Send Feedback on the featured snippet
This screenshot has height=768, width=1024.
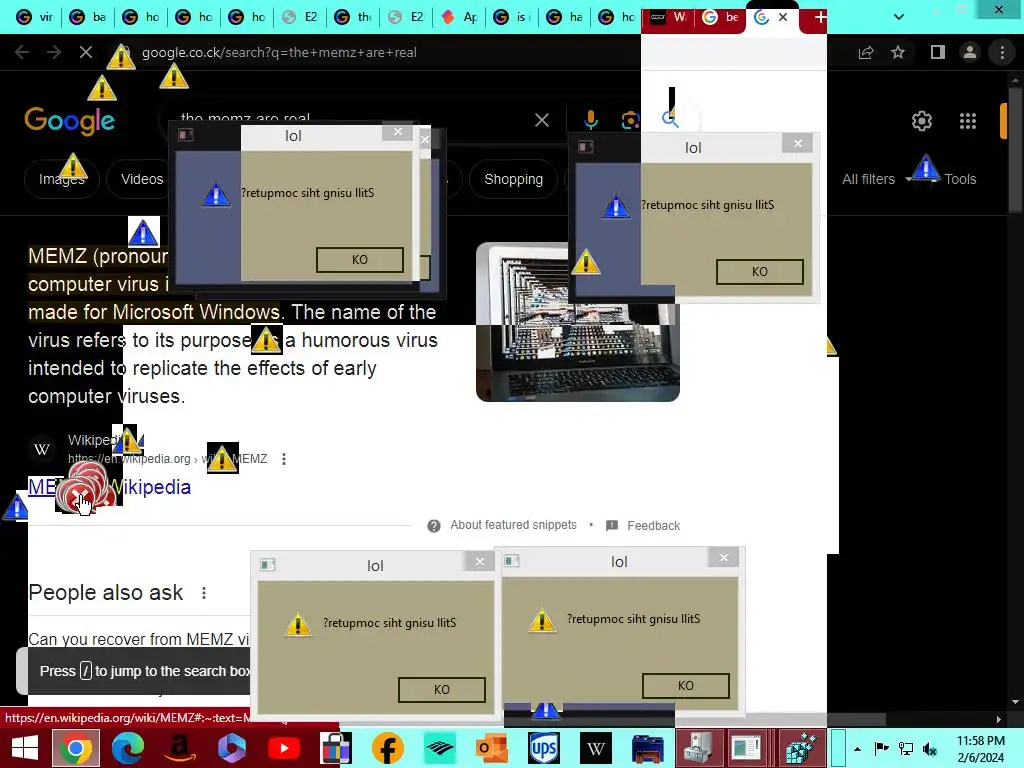pos(654,526)
